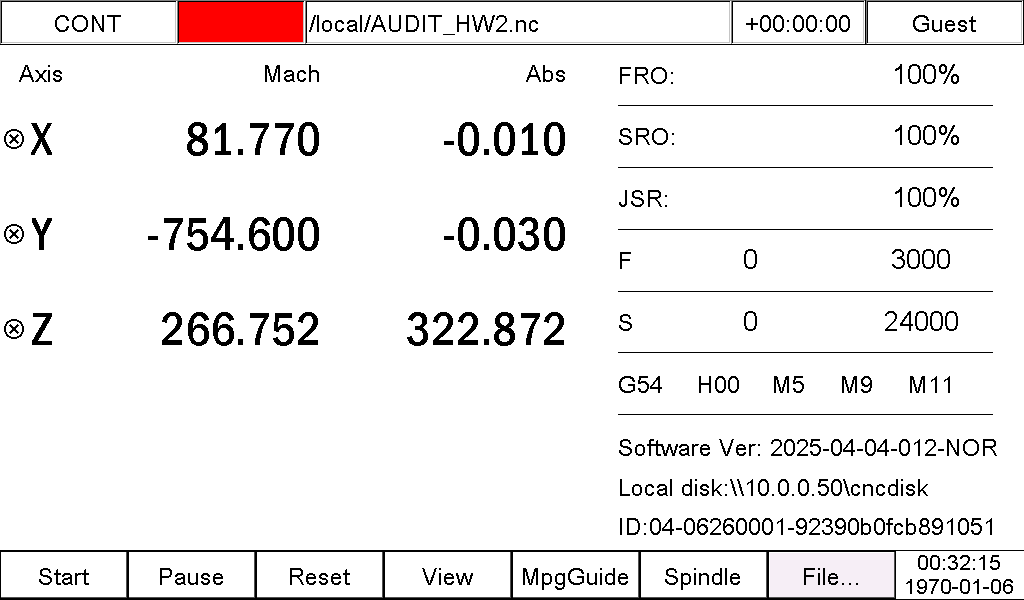Click the controller ID string

coord(807,526)
